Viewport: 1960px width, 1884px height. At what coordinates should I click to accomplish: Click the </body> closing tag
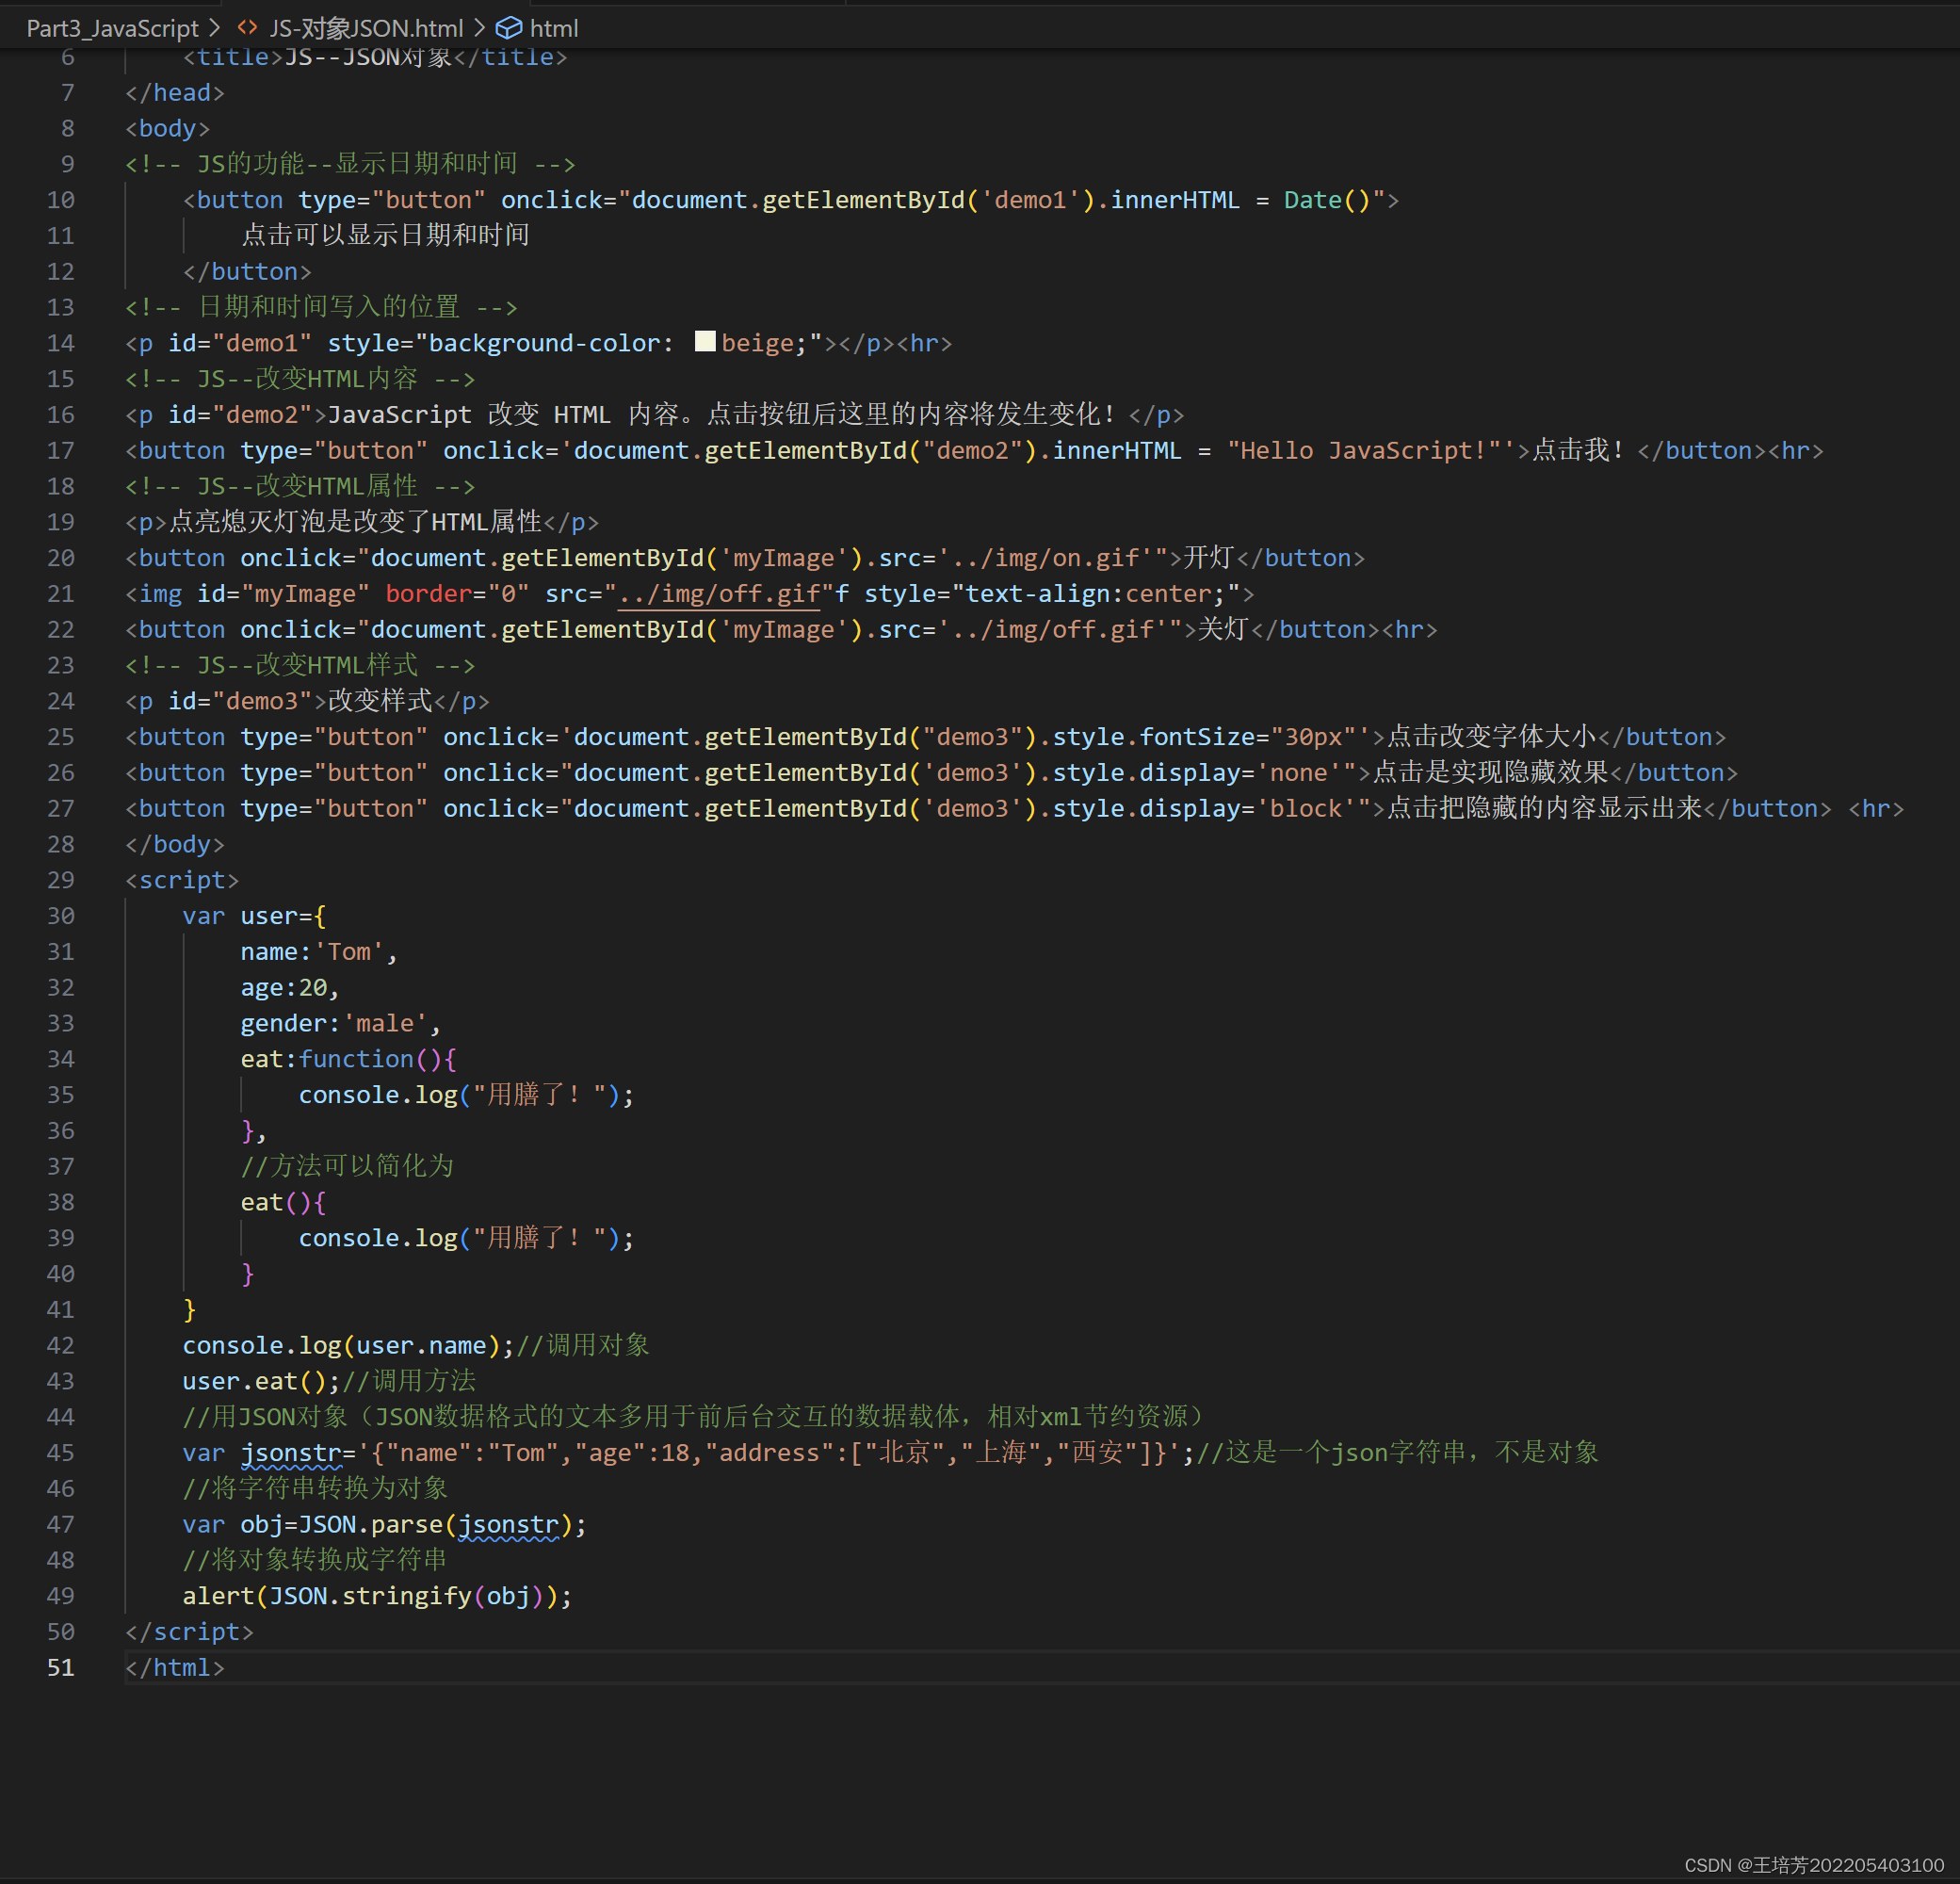[175, 844]
